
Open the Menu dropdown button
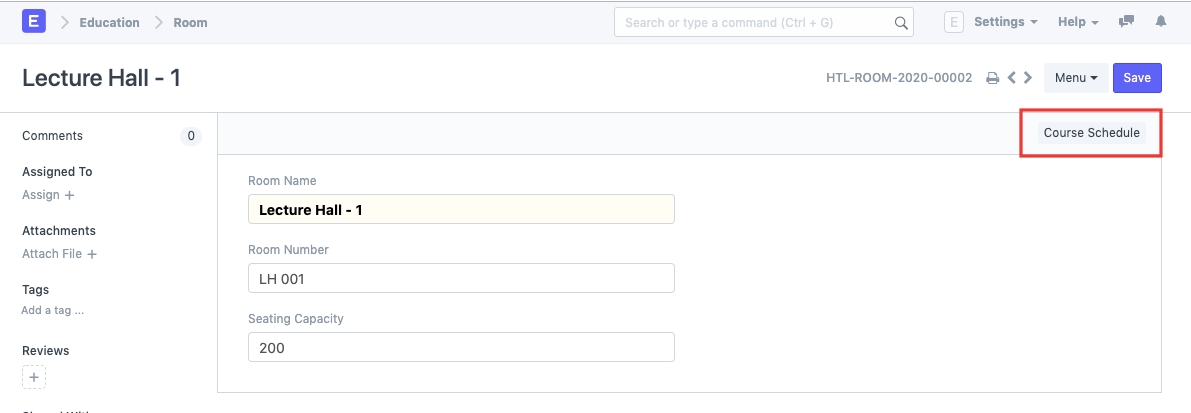click(x=1076, y=78)
